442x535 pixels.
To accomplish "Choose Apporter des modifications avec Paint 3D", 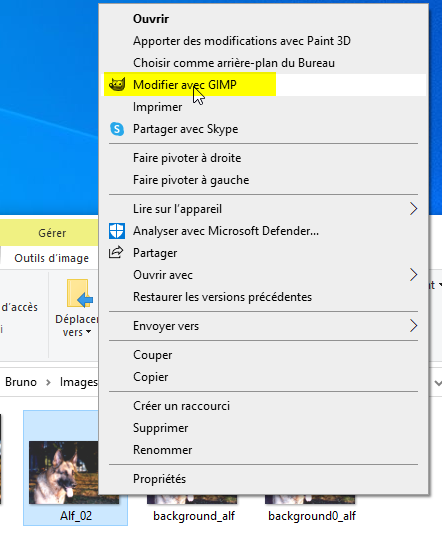I will pyautogui.click(x=242, y=41).
